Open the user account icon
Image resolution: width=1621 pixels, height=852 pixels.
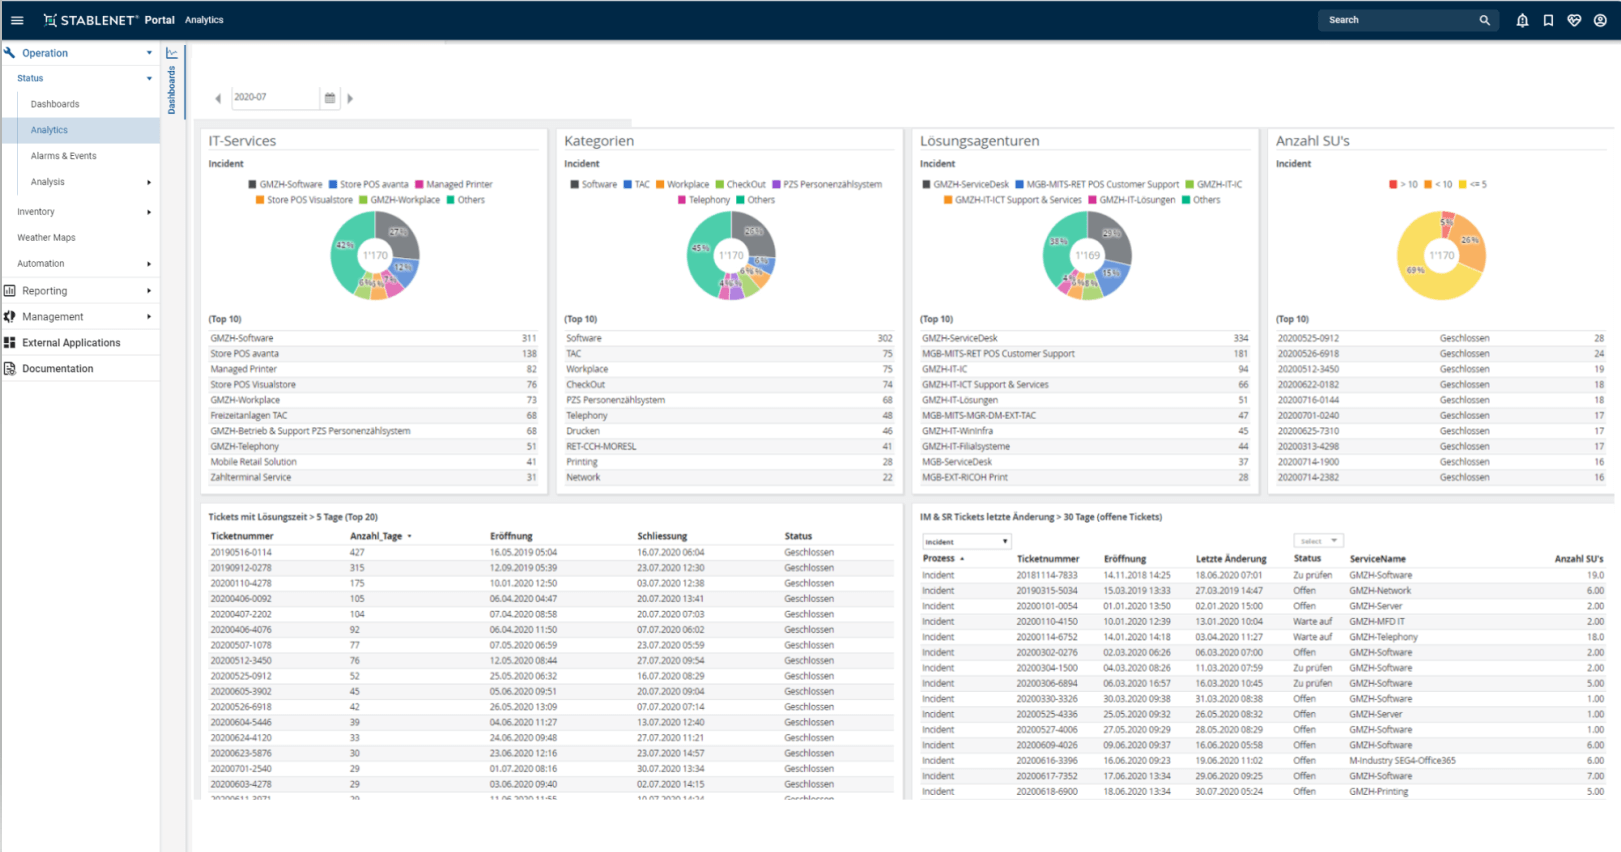(x=1600, y=20)
